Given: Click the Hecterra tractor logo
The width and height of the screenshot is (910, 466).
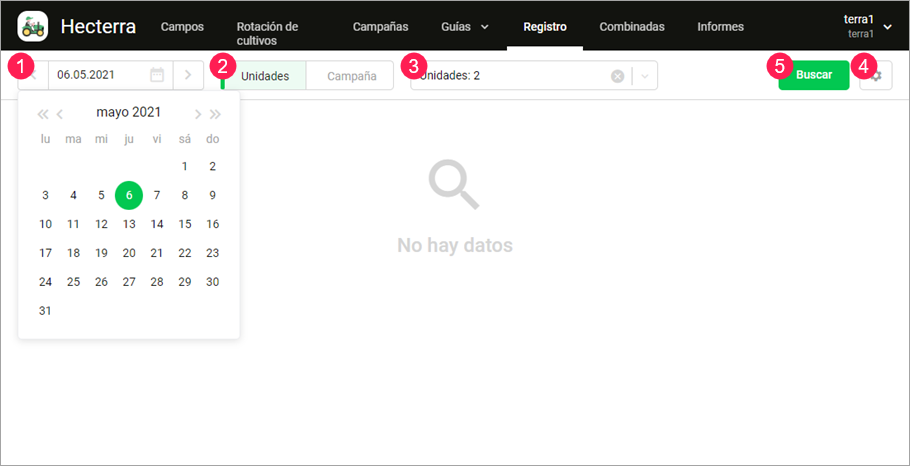Looking at the screenshot, I should (32, 27).
